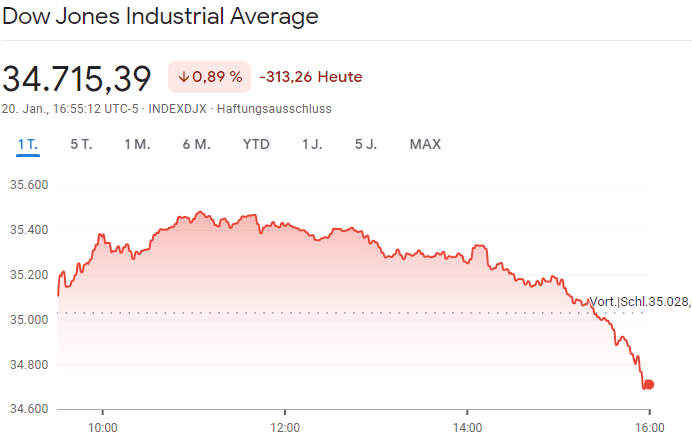Switch to the 5T. range tab
The height and width of the screenshot is (447, 692).
coord(81,144)
